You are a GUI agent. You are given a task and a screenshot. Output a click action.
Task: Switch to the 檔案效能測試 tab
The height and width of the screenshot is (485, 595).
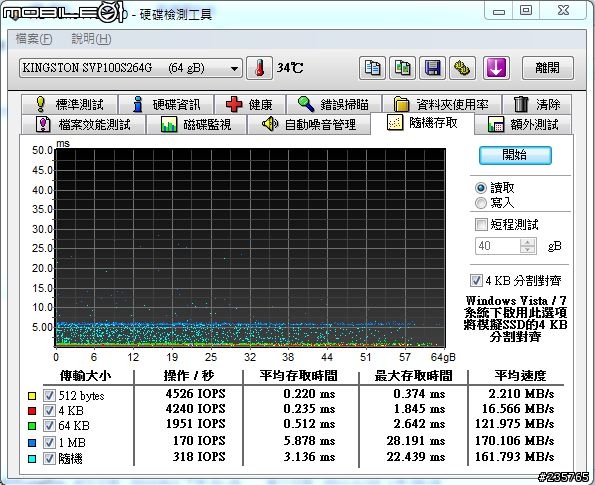coord(83,124)
